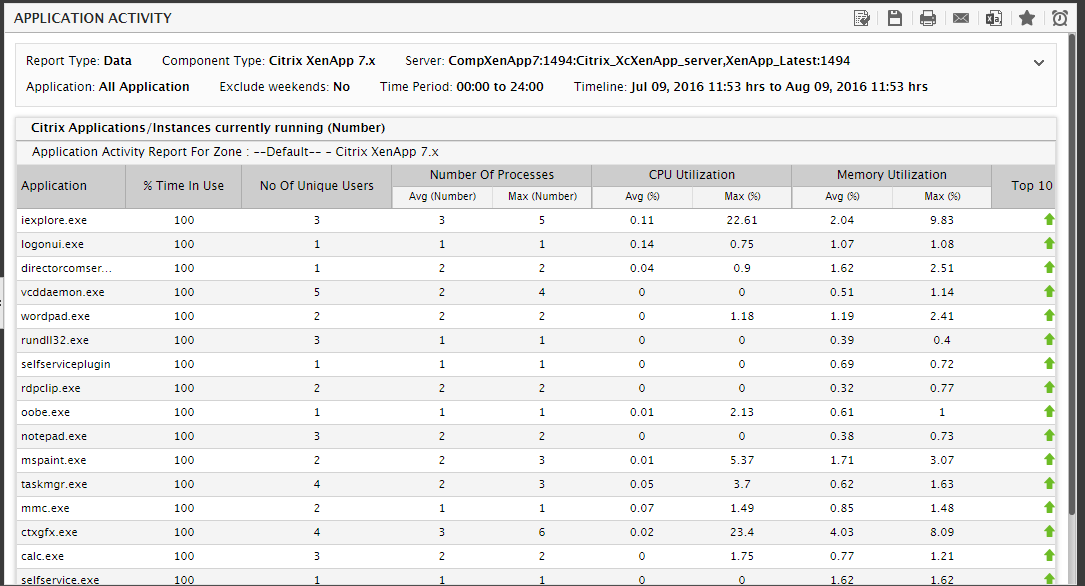Viewport: 1085px width, 586px height.
Task: Click the green arrow in mspaint.exe row
Action: [x=1049, y=459]
